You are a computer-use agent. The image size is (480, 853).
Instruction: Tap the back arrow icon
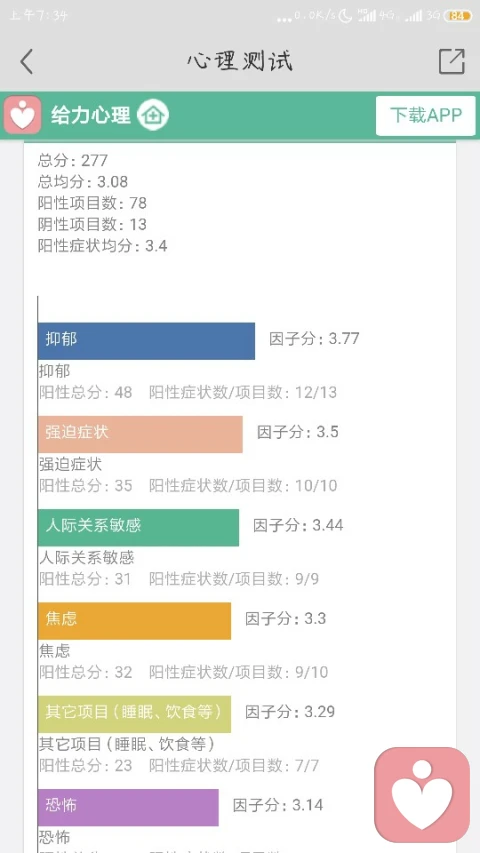[26, 61]
